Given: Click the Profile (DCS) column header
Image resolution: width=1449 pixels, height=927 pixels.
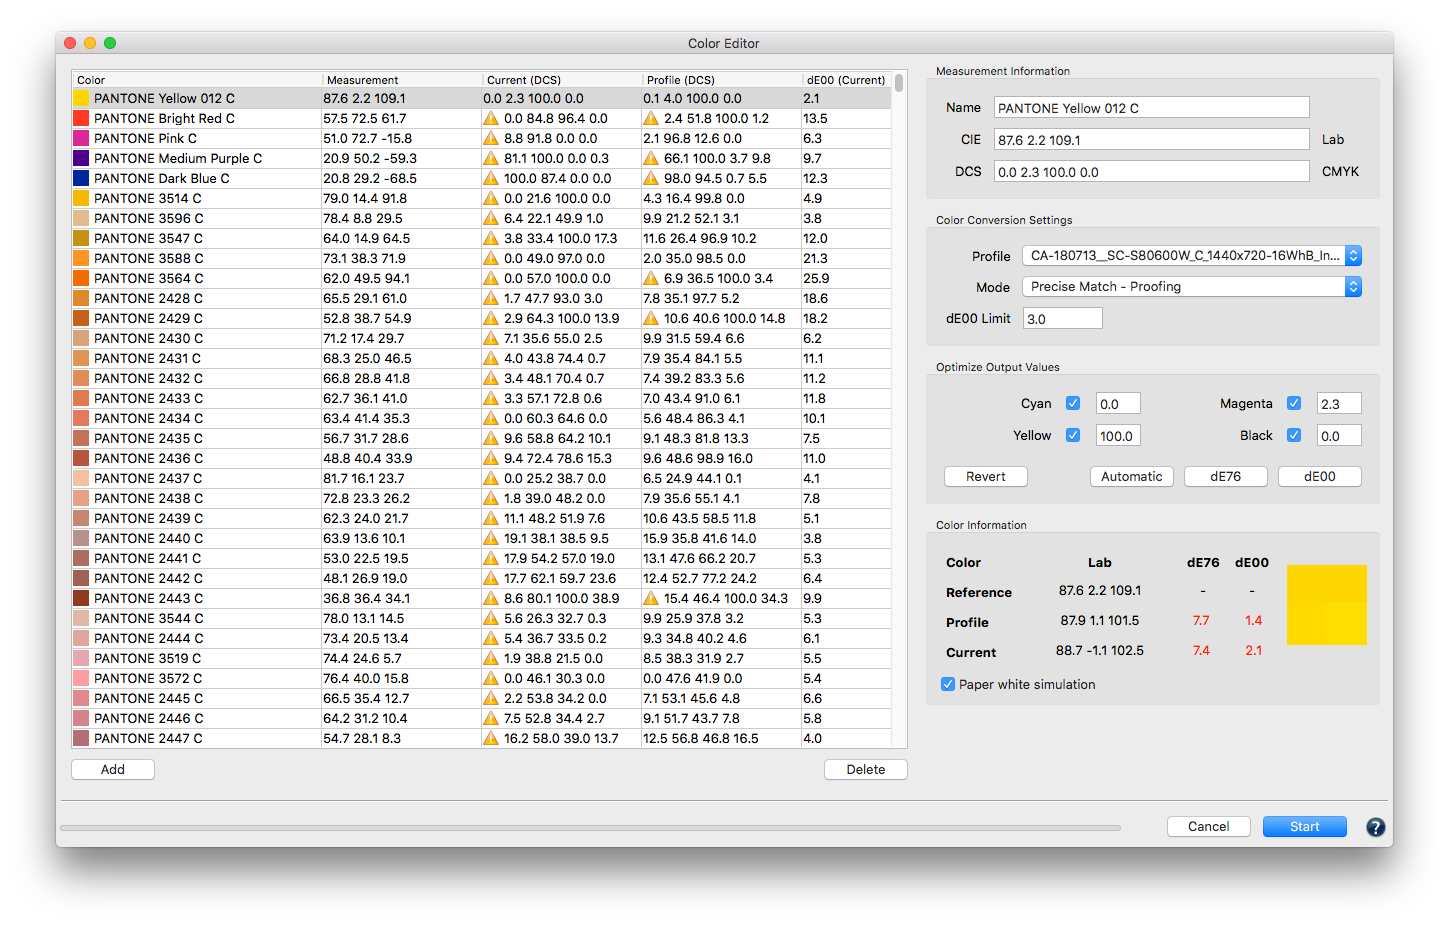Looking at the screenshot, I should [722, 80].
